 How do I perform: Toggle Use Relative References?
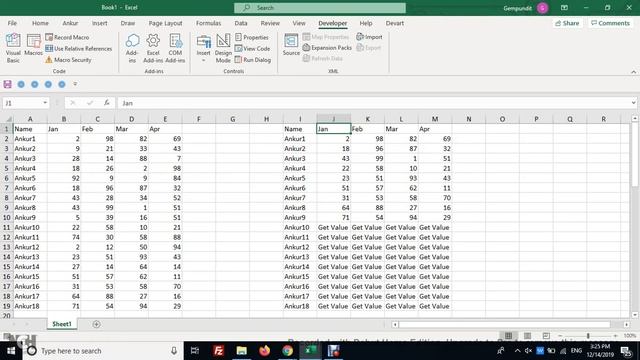(x=78, y=49)
